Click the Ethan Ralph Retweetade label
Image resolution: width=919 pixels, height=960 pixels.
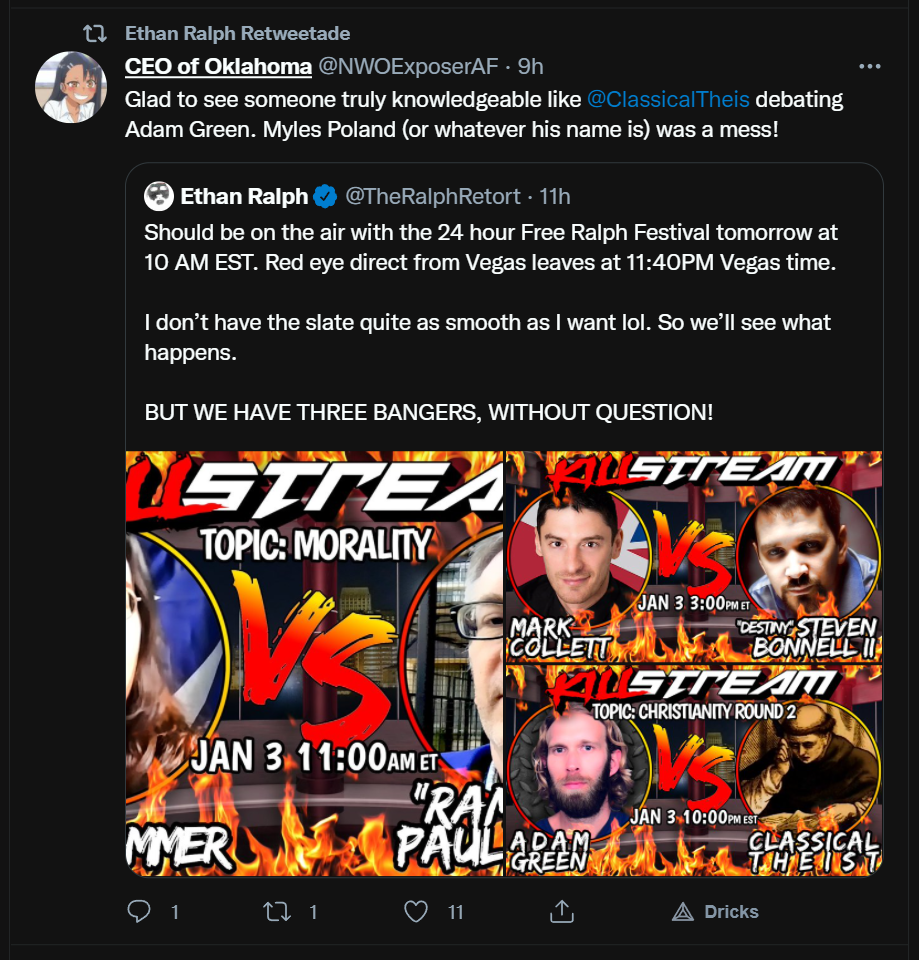coord(238,33)
